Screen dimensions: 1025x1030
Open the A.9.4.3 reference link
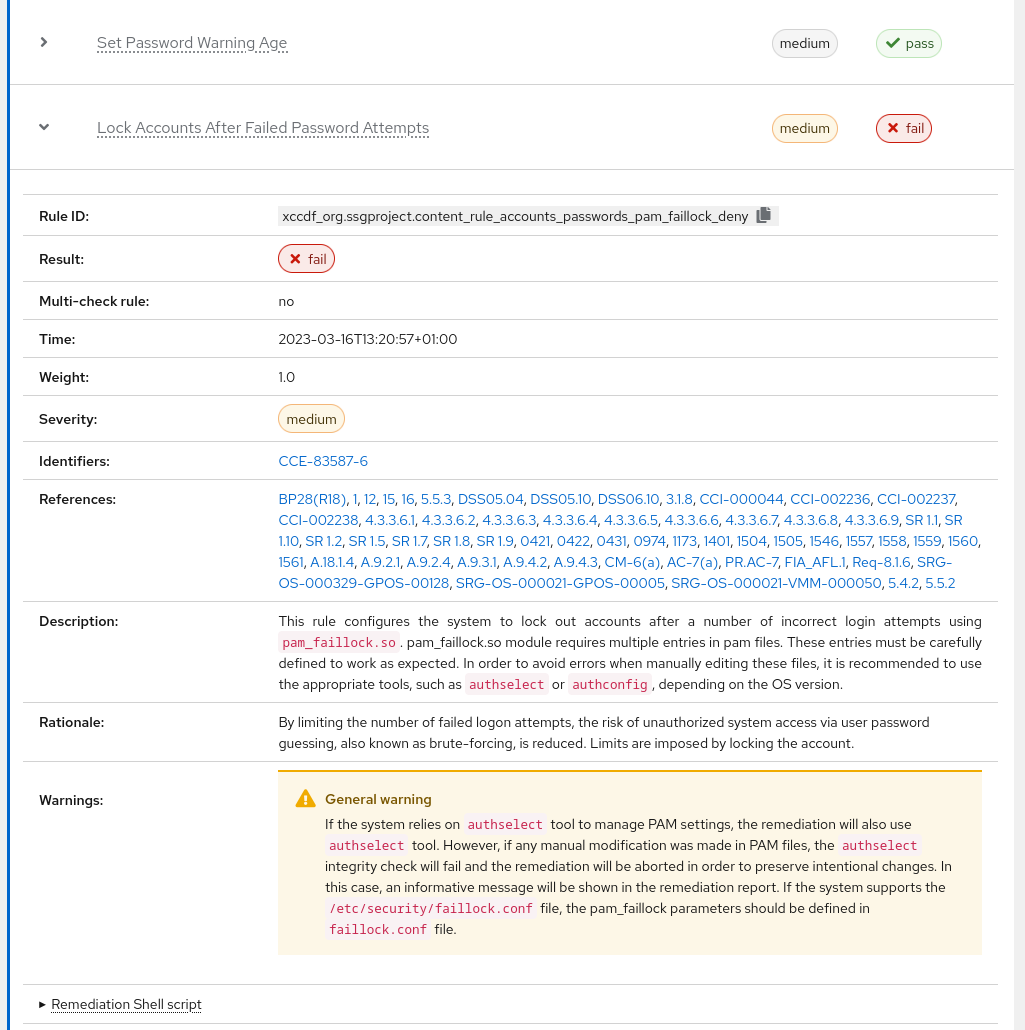[x=576, y=562]
